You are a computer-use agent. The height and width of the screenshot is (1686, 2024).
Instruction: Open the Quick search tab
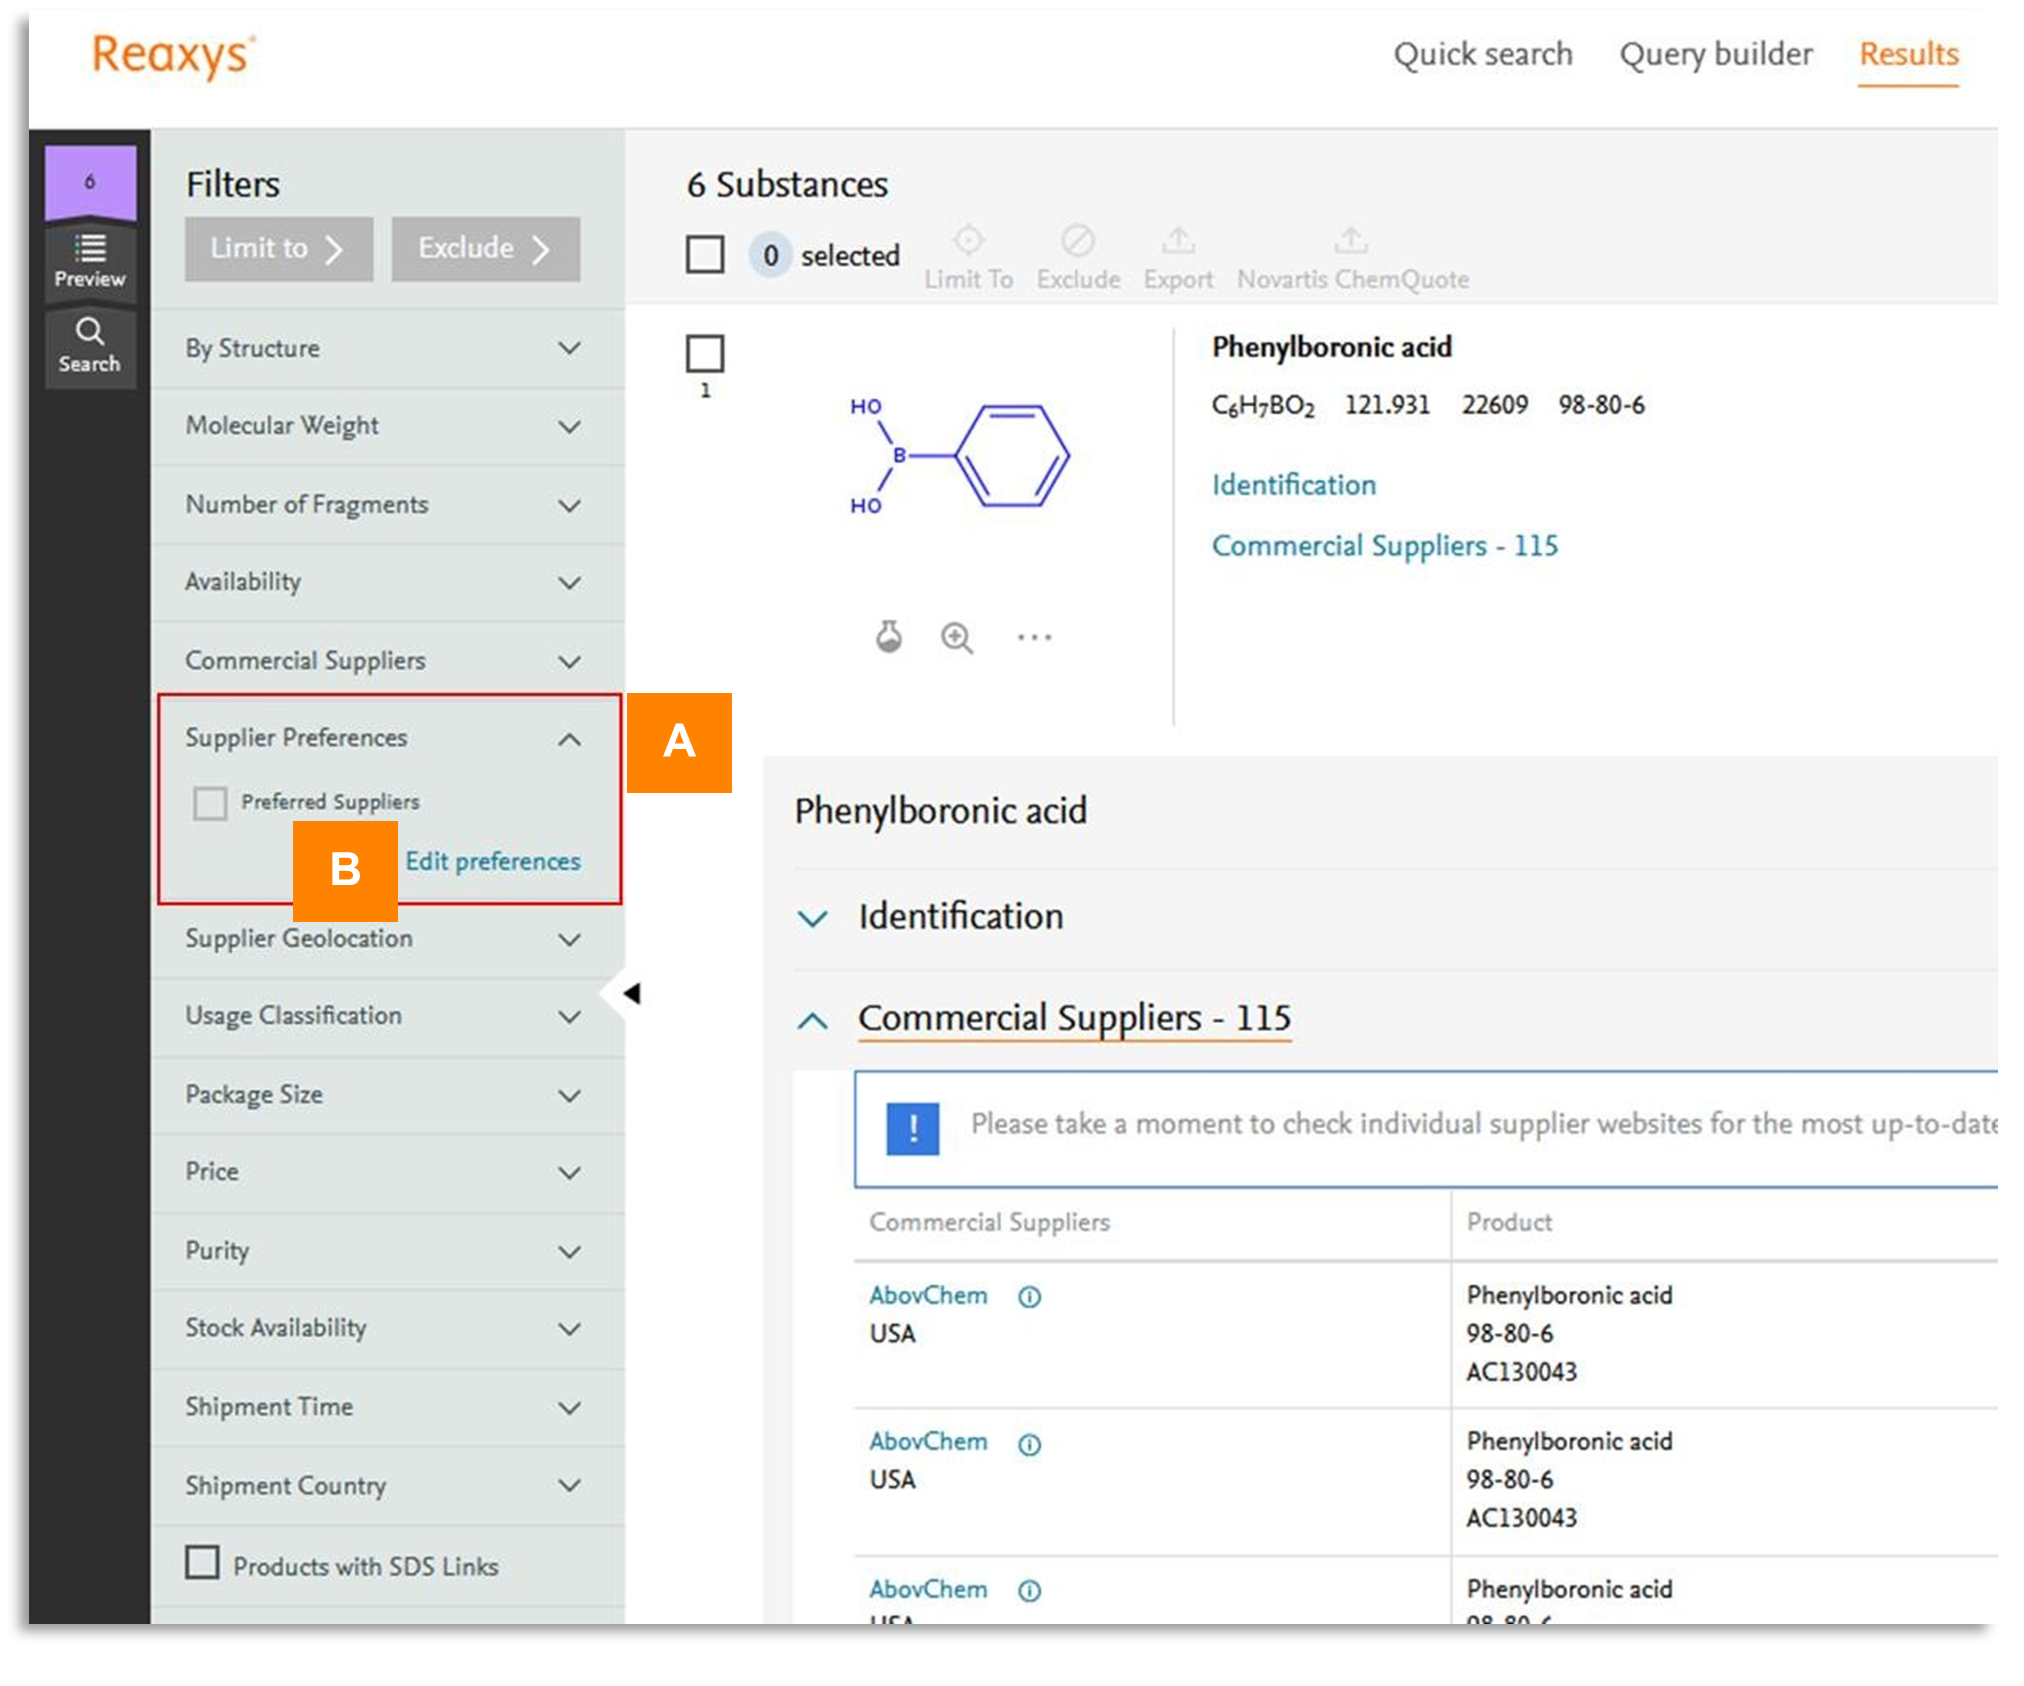pyautogui.click(x=1482, y=54)
